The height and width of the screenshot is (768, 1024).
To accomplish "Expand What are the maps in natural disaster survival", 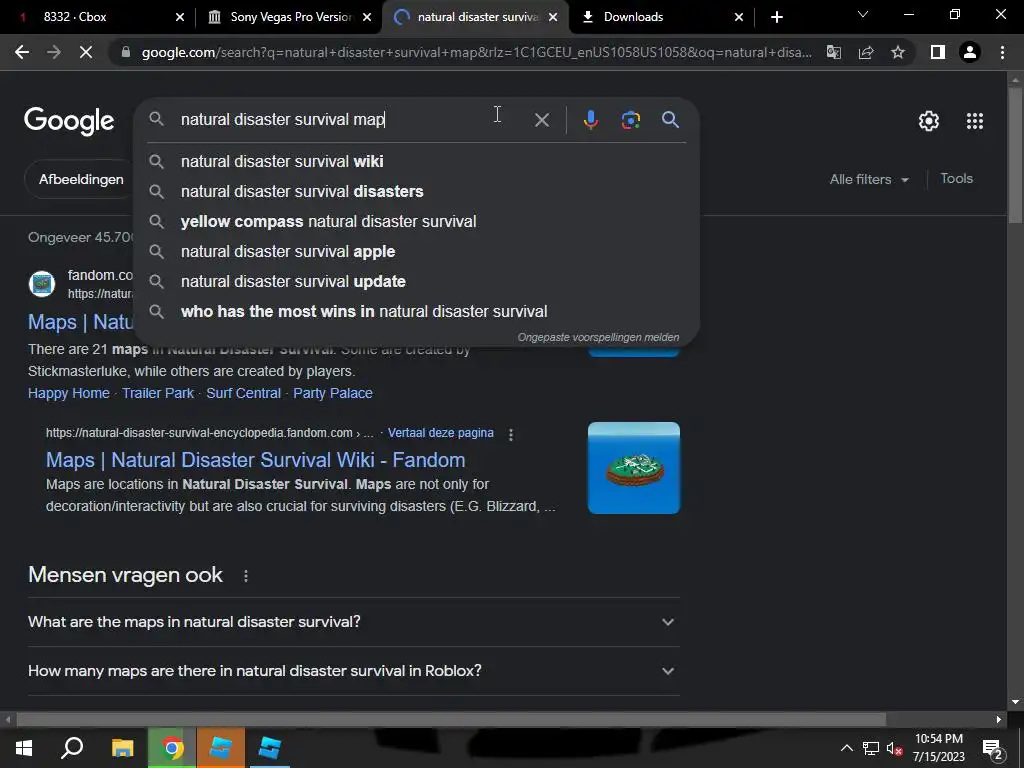I will pos(353,622).
